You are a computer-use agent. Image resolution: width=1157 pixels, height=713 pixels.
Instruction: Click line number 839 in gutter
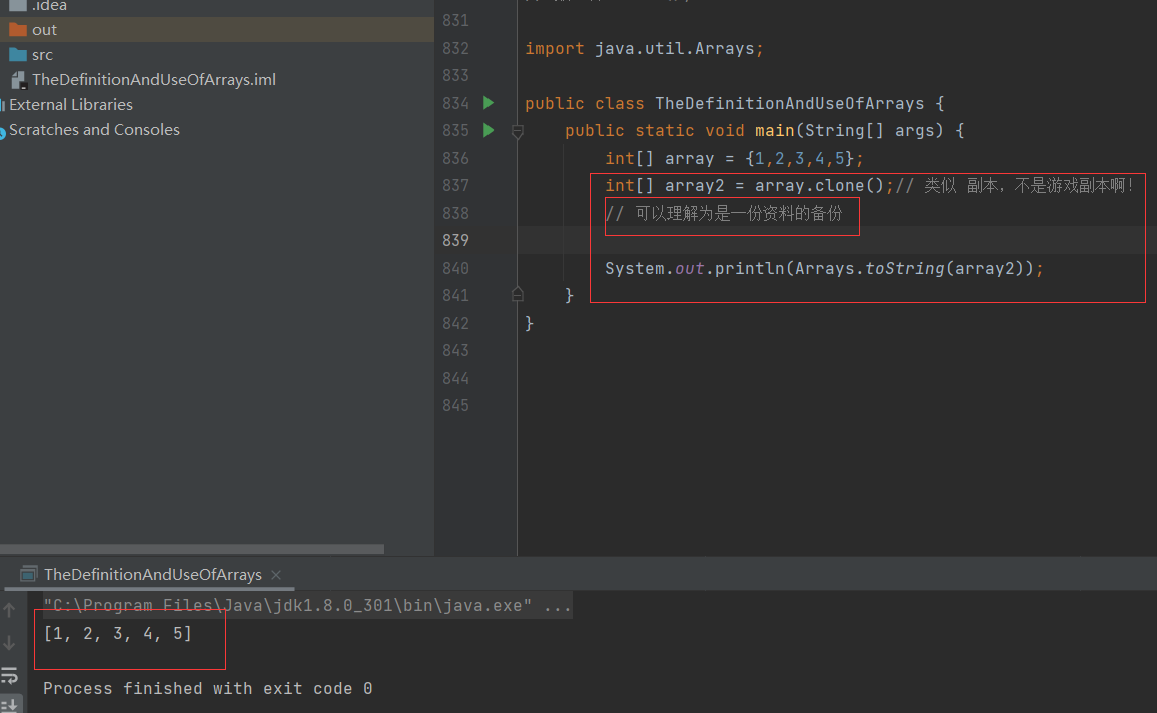(x=455, y=241)
